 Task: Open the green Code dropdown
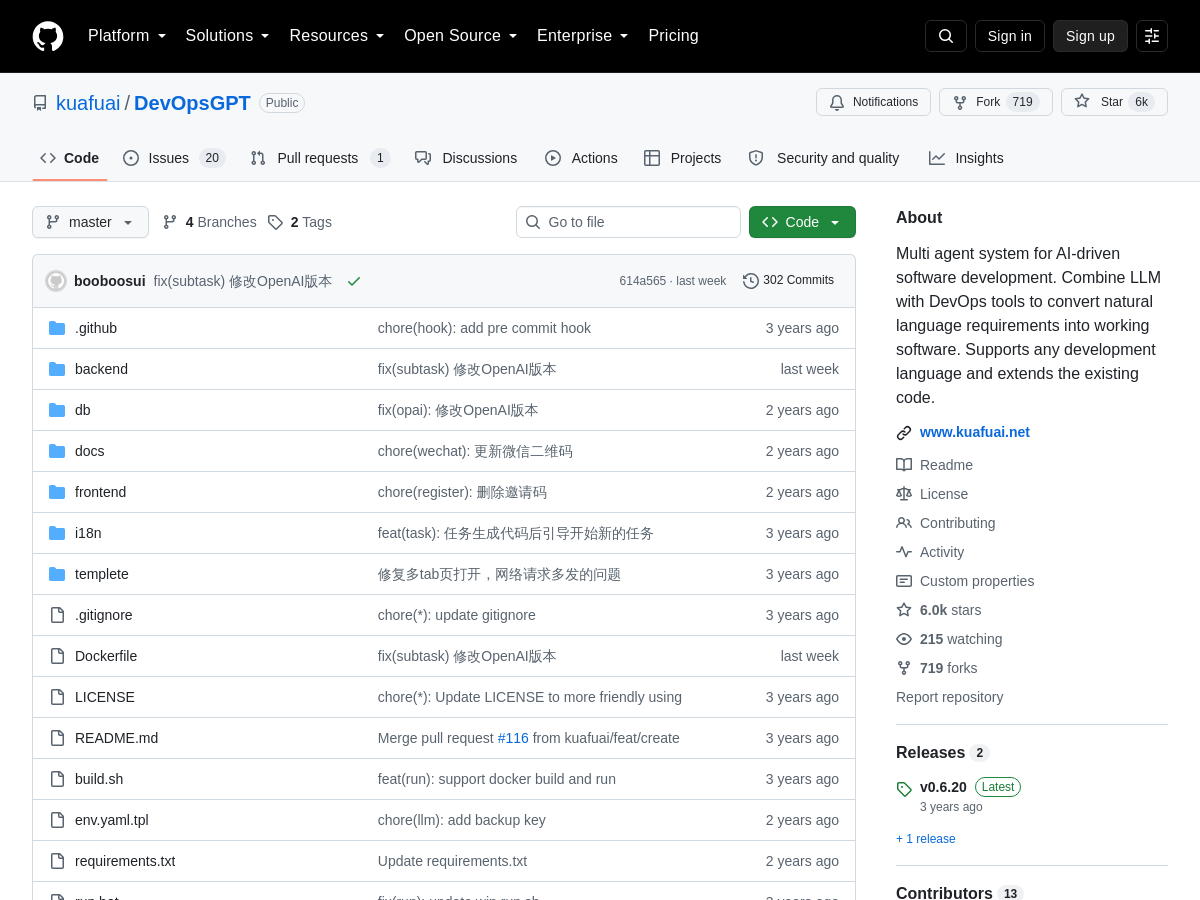pos(802,222)
